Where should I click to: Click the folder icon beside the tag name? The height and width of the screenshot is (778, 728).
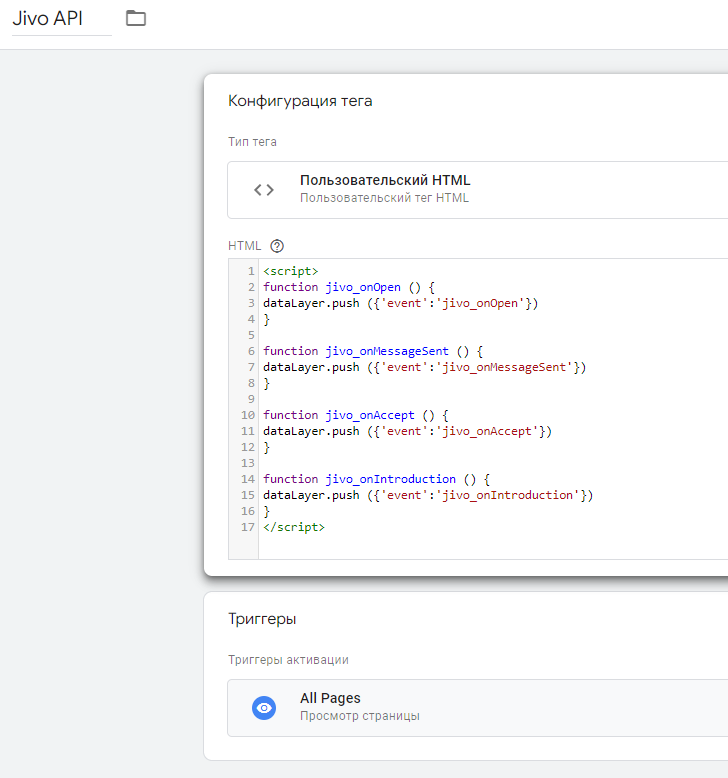click(136, 18)
